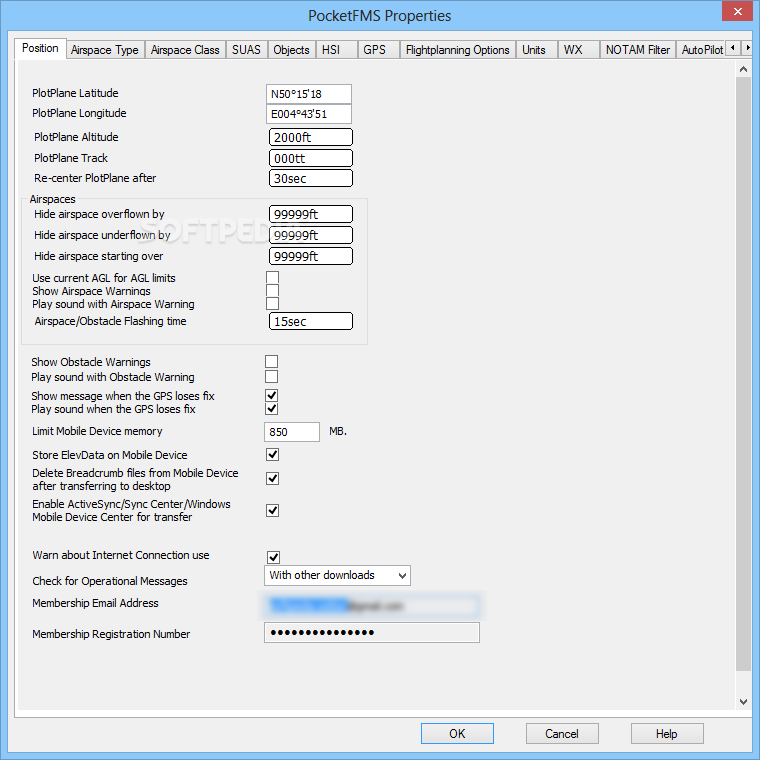The width and height of the screenshot is (760, 760).
Task: Uncheck Play sound when GPS loses fix
Action: [x=271, y=409]
